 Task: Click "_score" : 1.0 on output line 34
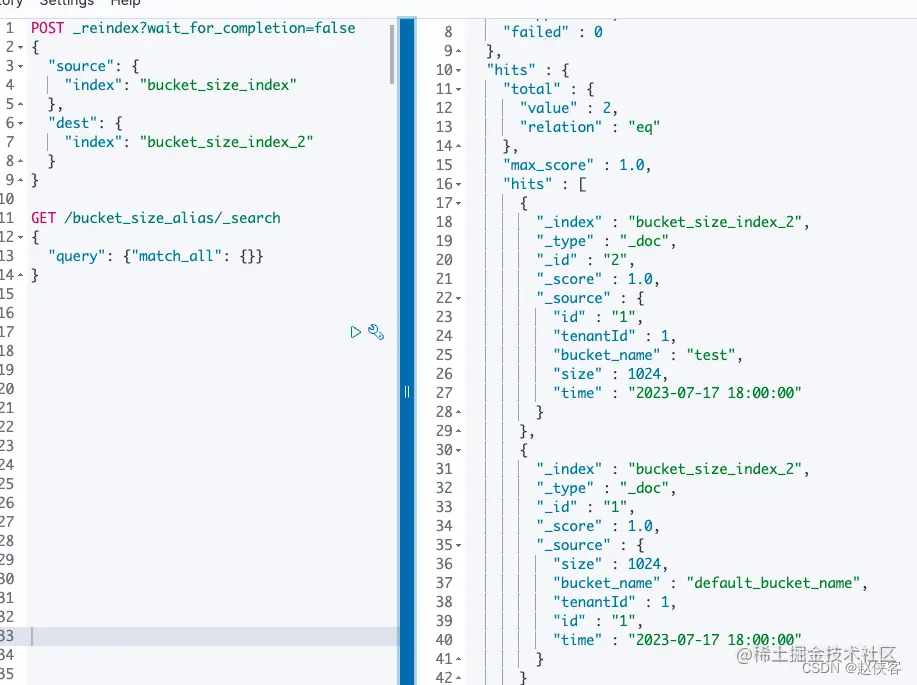[598, 526]
